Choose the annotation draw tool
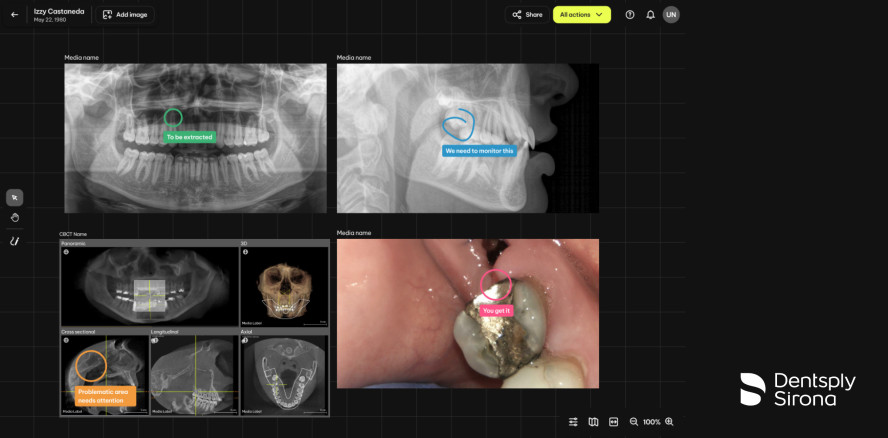Viewport: 888px width, 438px height. [14, 241]
